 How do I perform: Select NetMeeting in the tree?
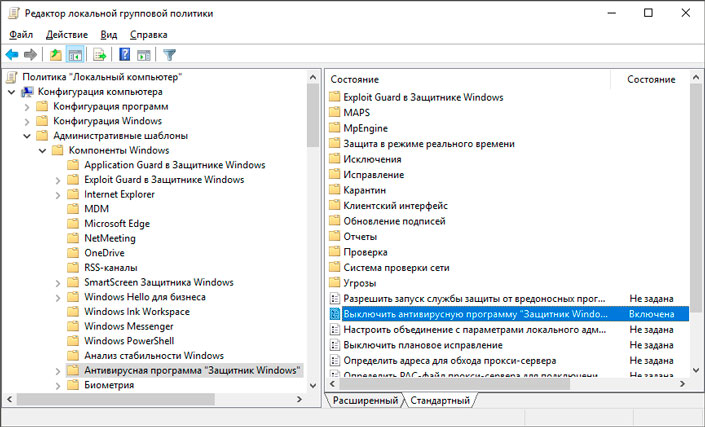tap(110, 238)
